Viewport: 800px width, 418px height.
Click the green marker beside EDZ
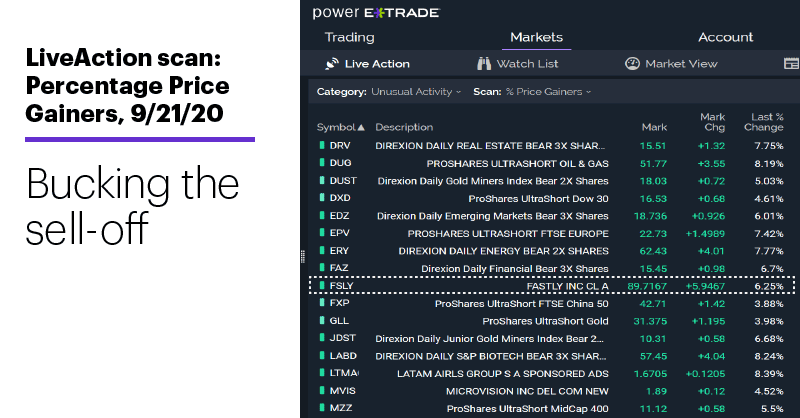[322, 215]
